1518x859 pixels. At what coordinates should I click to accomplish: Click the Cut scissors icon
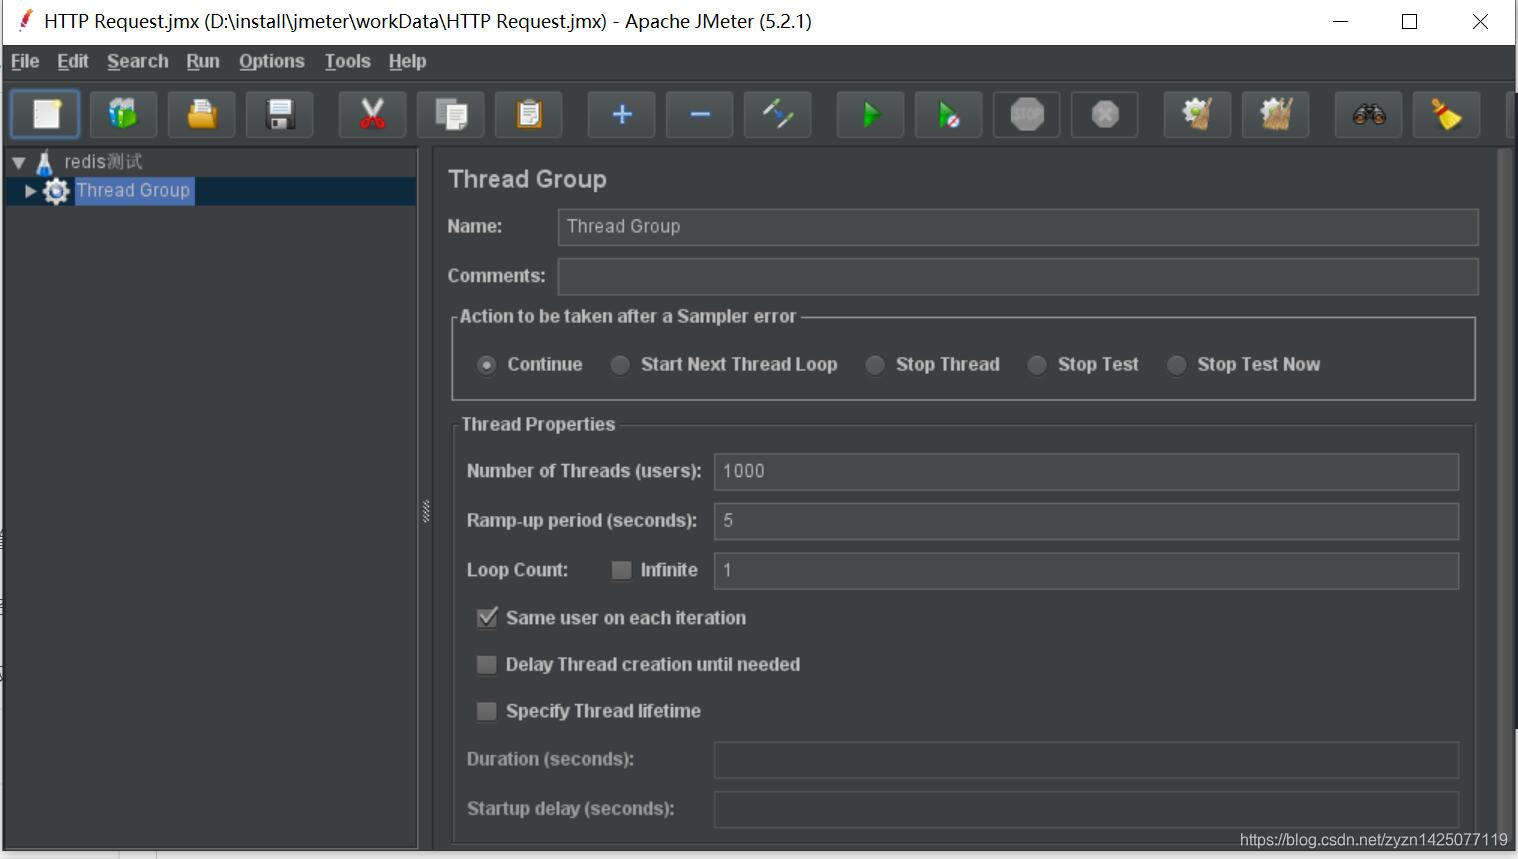372,114
